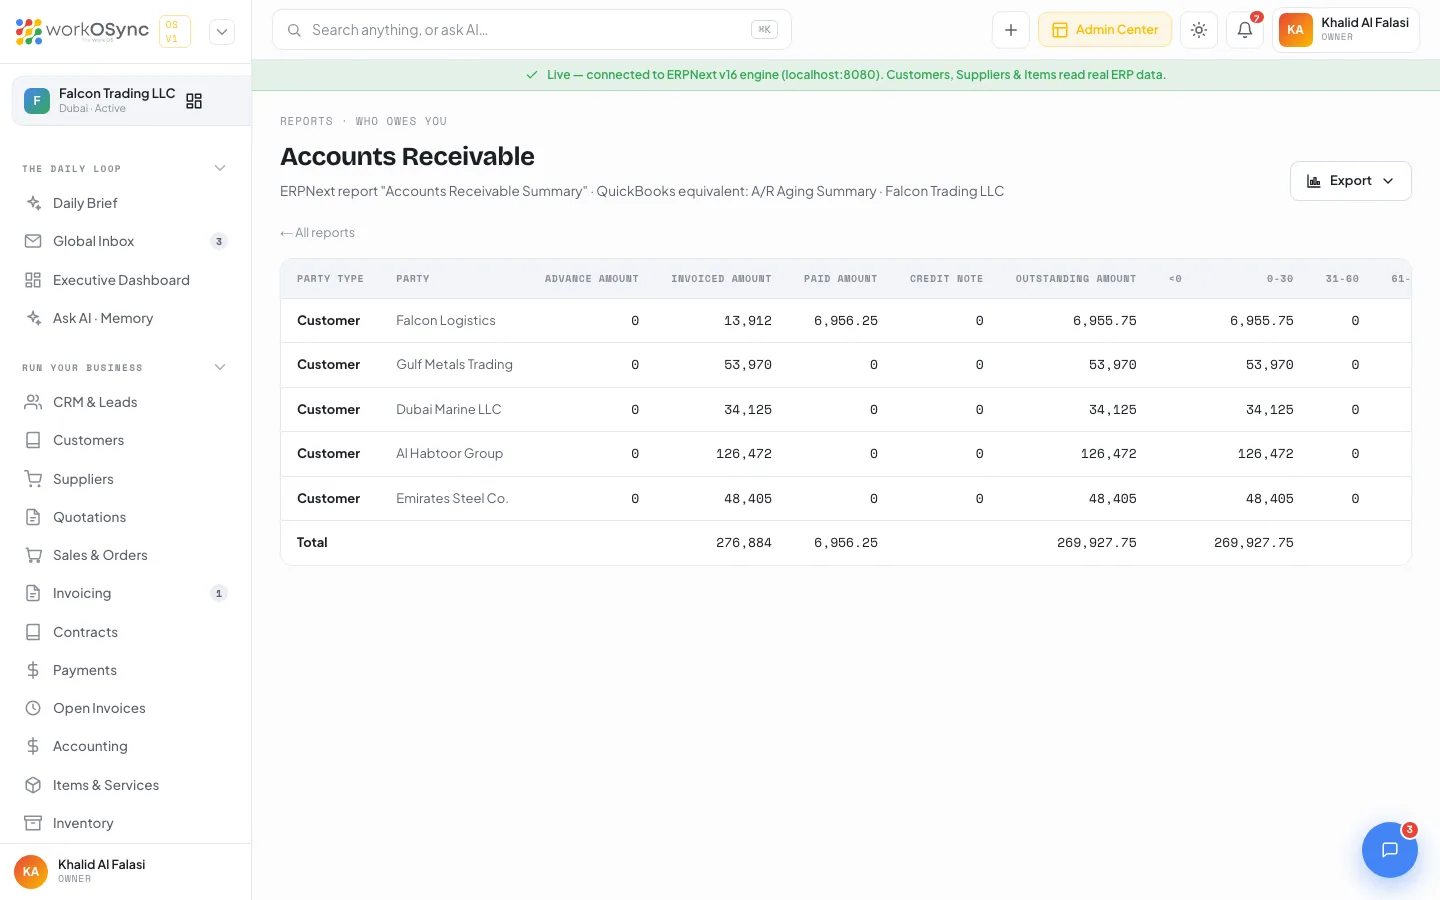Image resolution: width=1440 pixels, height=900 pixels.
Task: Toggle the light/dark theme sun icon
Action: 1199,30
